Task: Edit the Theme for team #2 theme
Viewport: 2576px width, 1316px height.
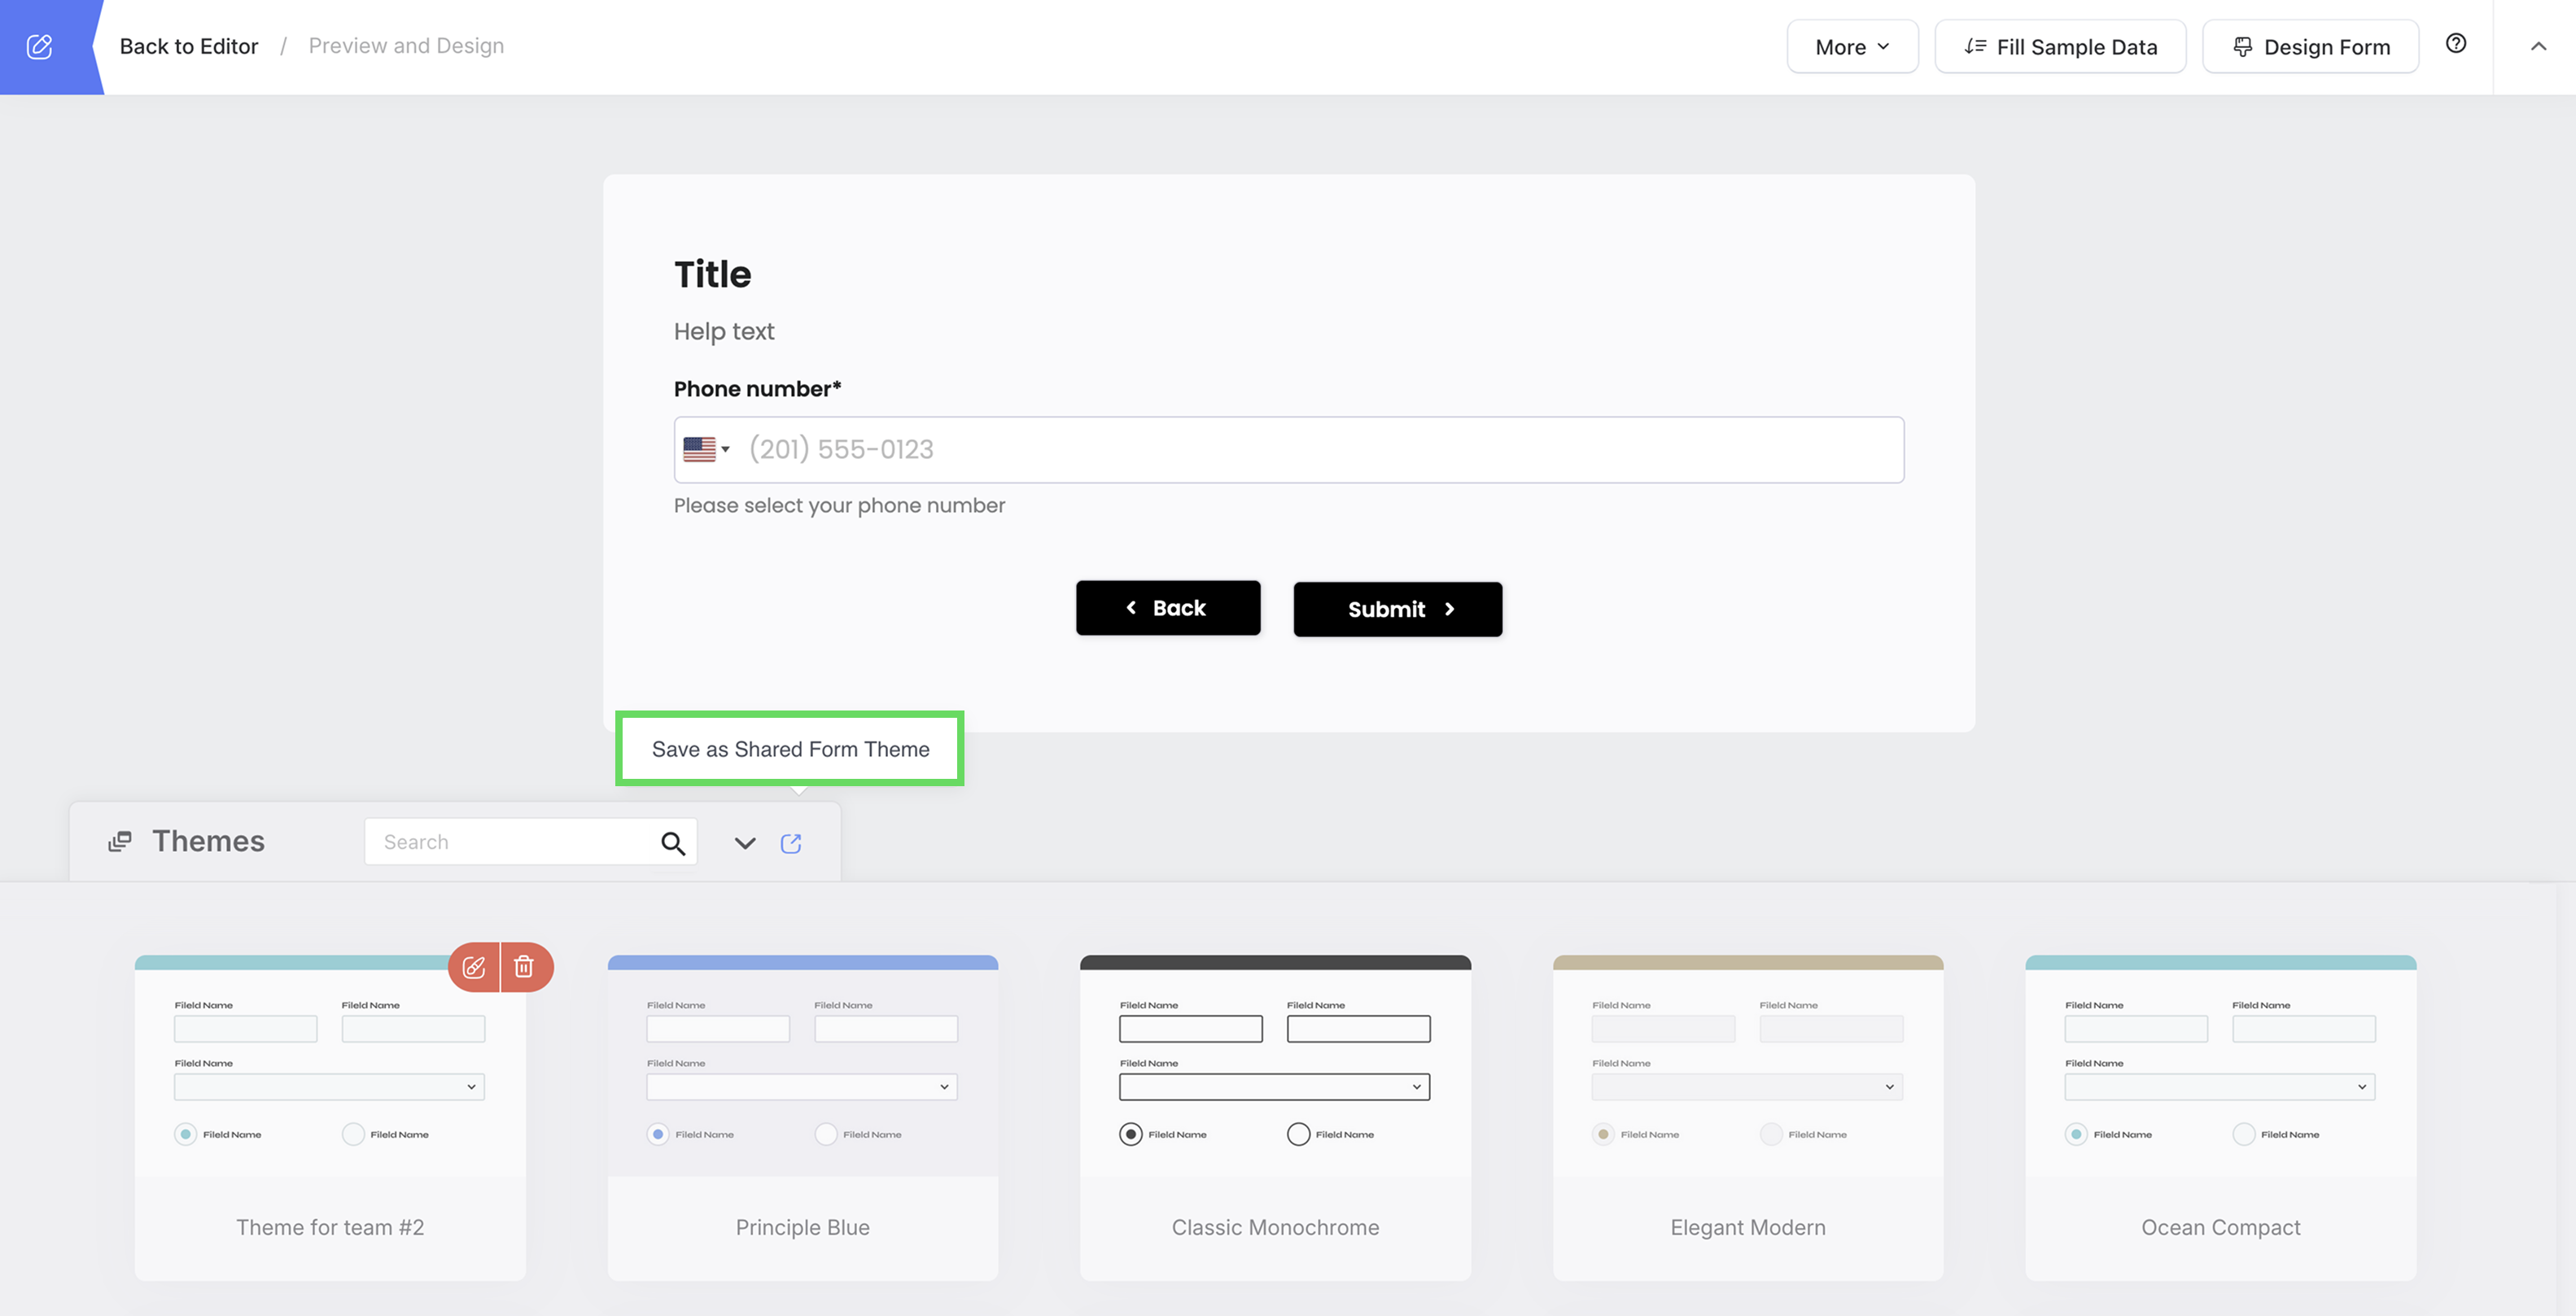Action: pos(474,967)
